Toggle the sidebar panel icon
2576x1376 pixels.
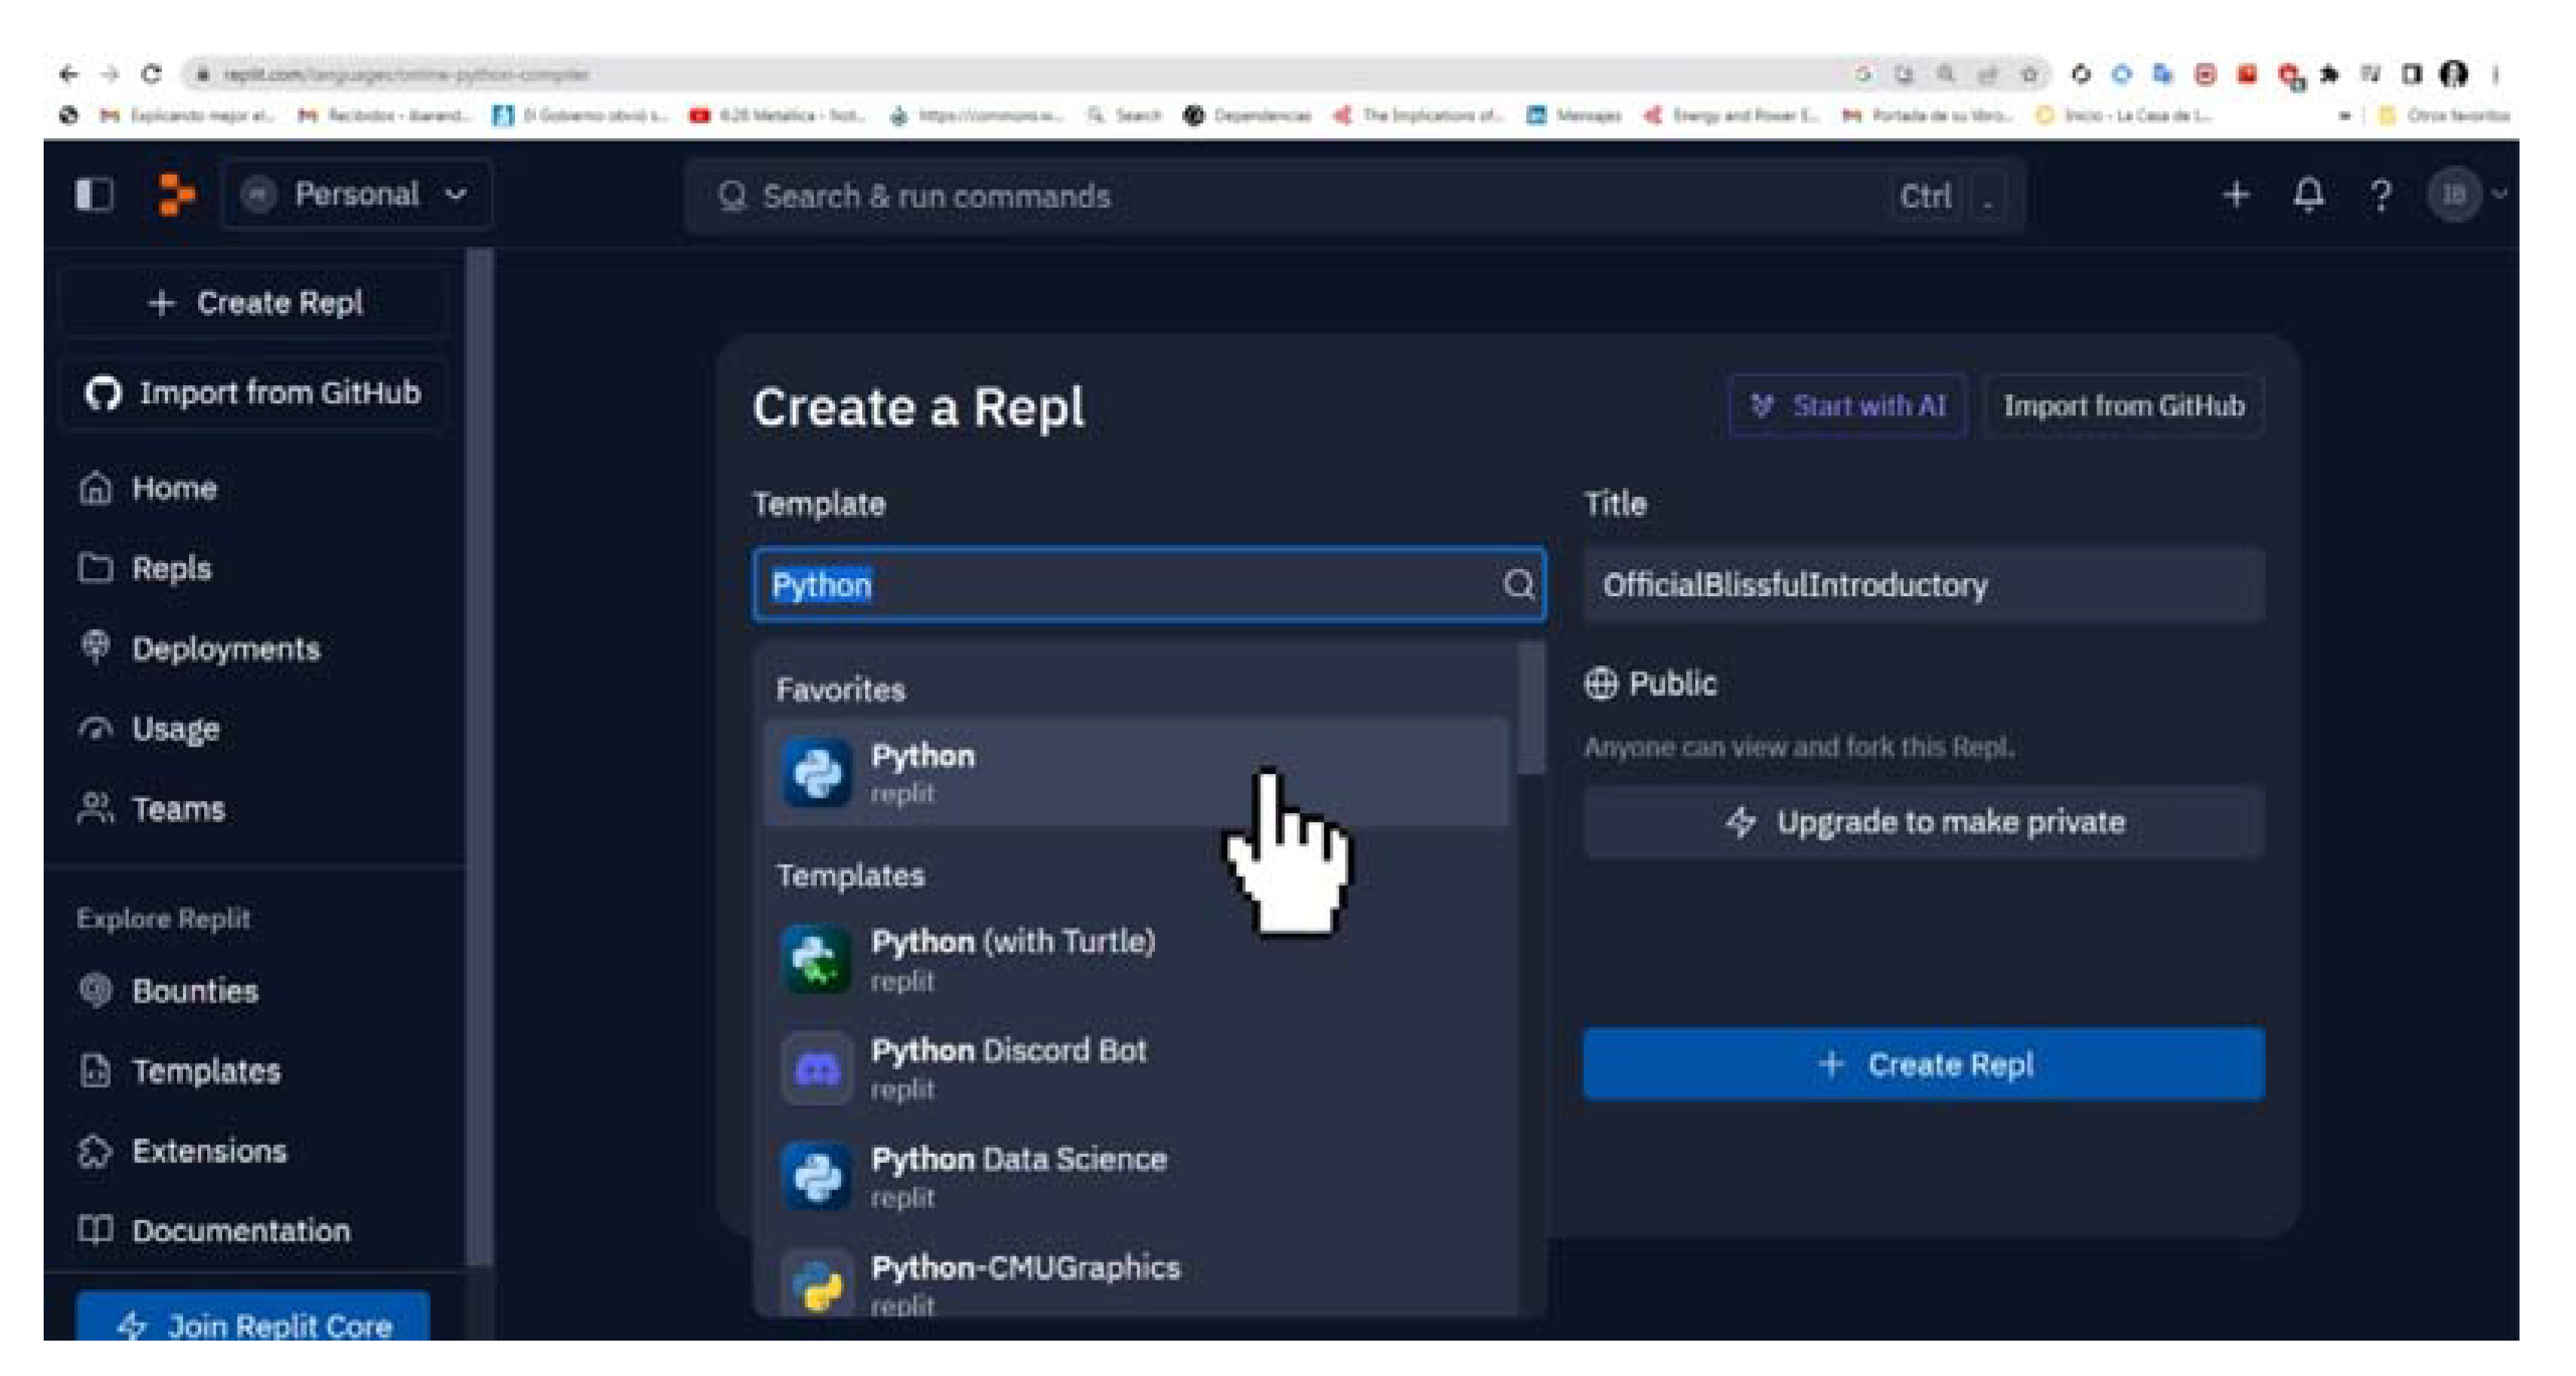point(94,194)
